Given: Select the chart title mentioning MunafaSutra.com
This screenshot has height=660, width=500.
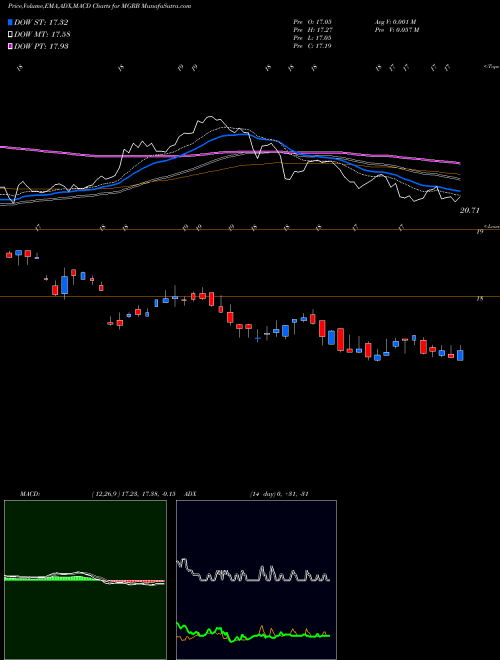Looking at the screenshot, I should (99, 6).
